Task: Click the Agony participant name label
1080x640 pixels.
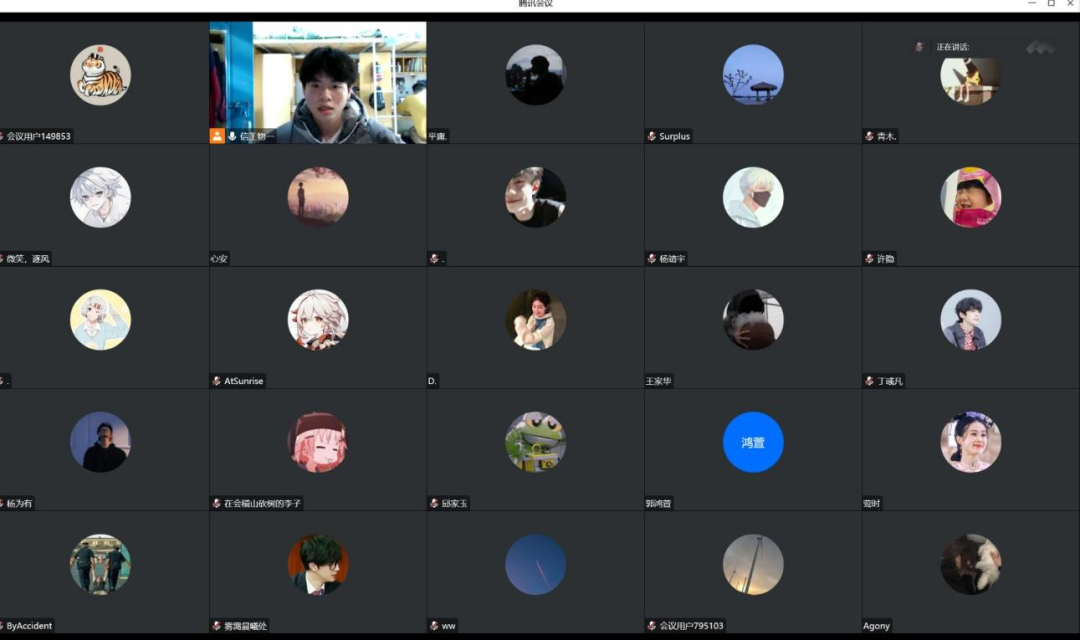Action: click(x=876, y=626)
